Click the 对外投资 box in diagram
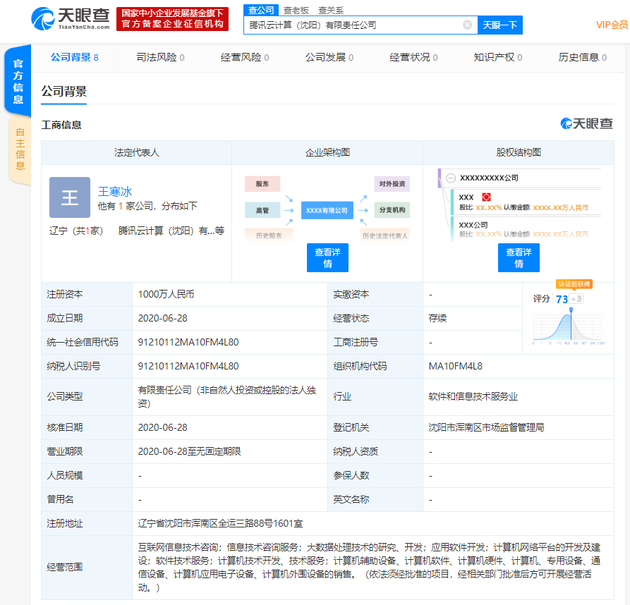Screen dimensions: 630x605 (x=392, y=184)
